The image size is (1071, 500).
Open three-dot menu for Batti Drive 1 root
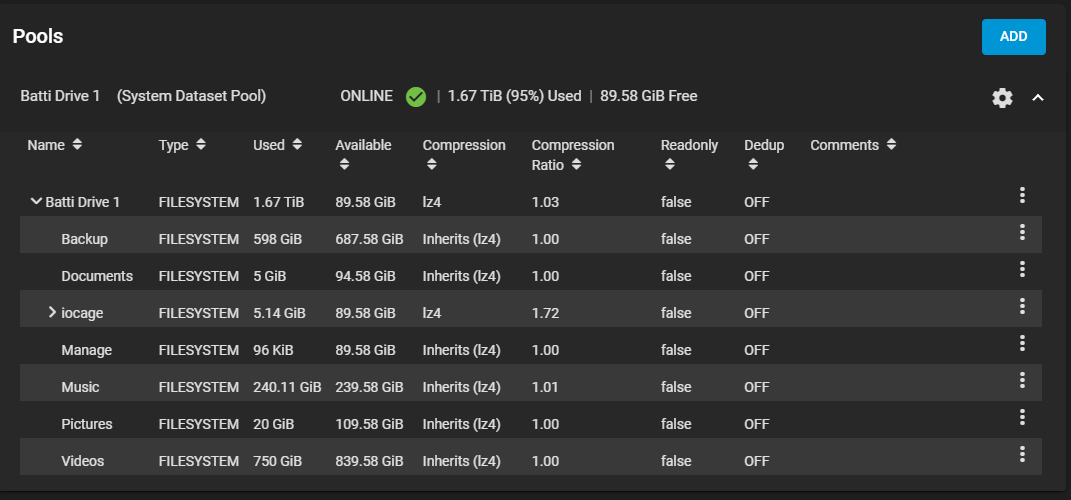(1022, 195)
